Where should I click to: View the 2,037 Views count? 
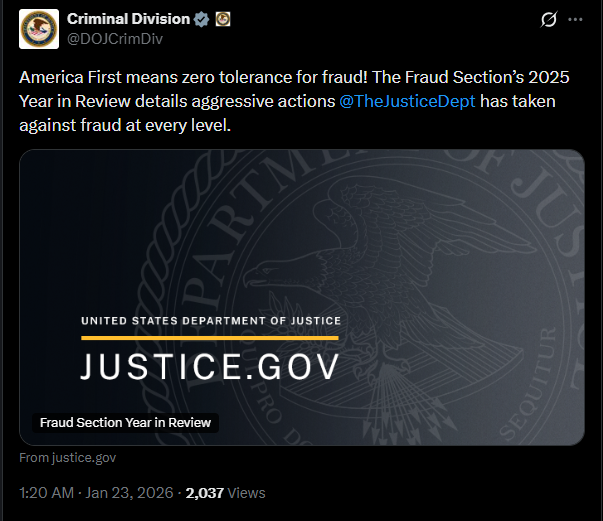[x=225, y=493]
